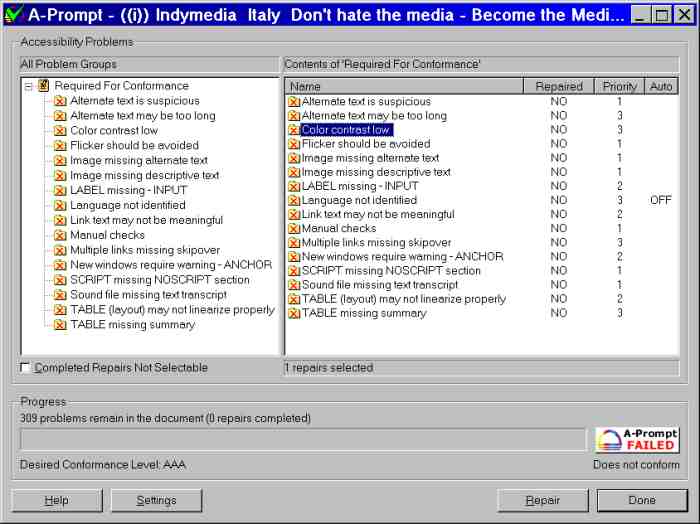Click icon beside tree item LABEL missing - INPUT

[x=60, y=191]
